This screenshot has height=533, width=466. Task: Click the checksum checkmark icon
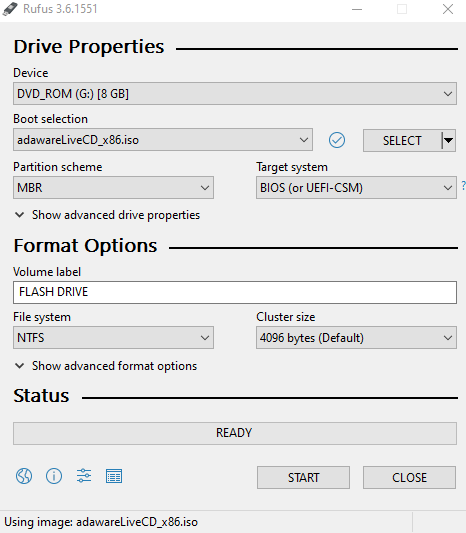point(337,140)
